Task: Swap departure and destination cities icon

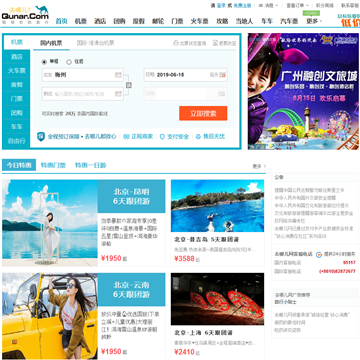Action: tap(129, 85)
